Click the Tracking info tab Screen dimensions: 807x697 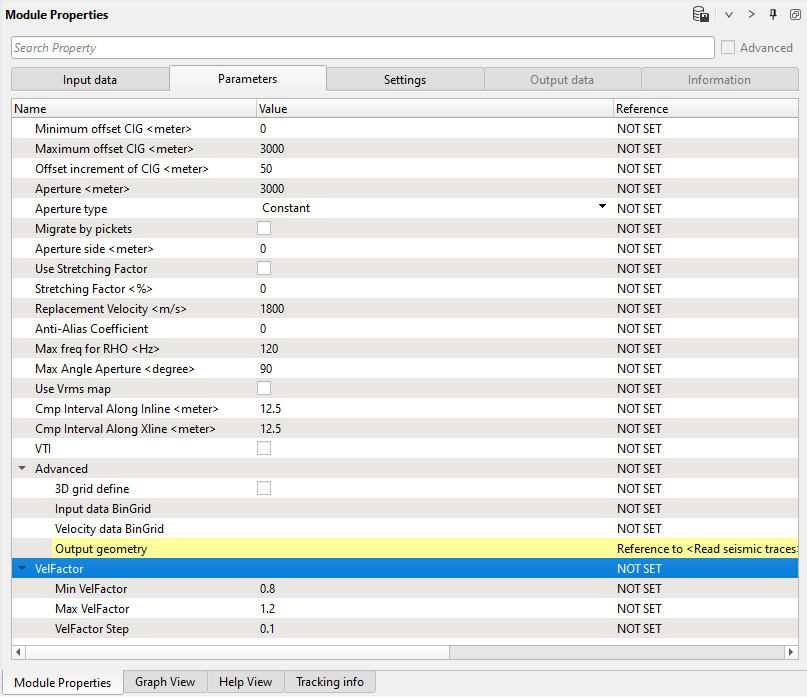point(330,682)
